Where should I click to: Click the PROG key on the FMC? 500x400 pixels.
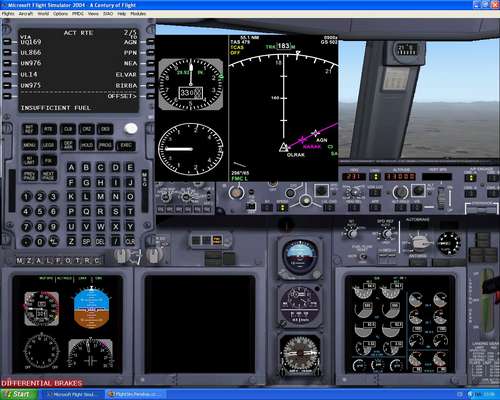click(x=105, y=145)
